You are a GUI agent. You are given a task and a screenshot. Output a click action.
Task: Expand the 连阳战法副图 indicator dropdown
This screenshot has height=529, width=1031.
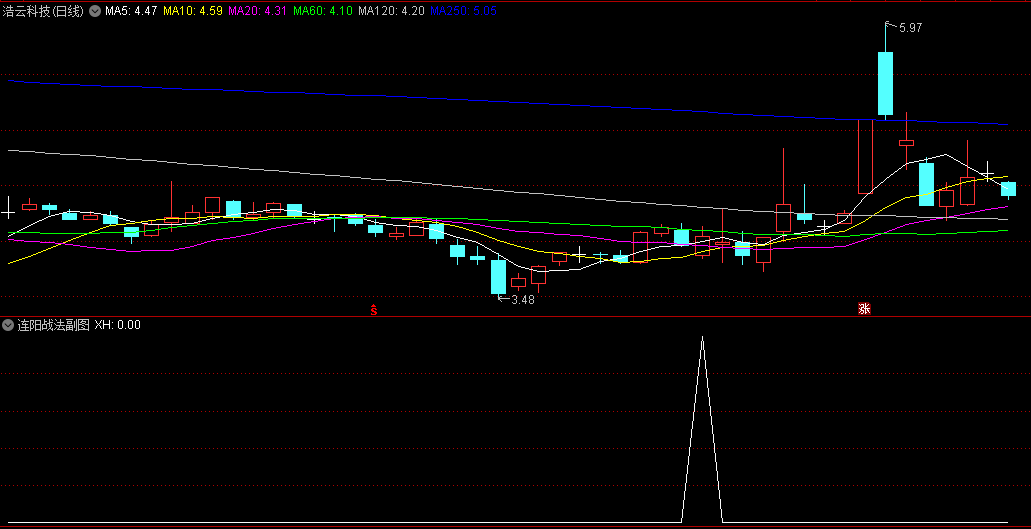tap(9, 325)
